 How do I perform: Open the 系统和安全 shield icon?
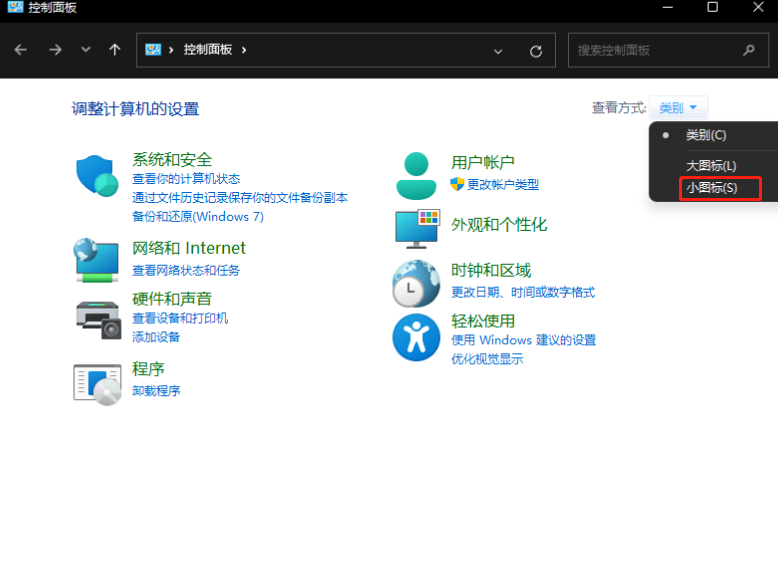[97, 176]
